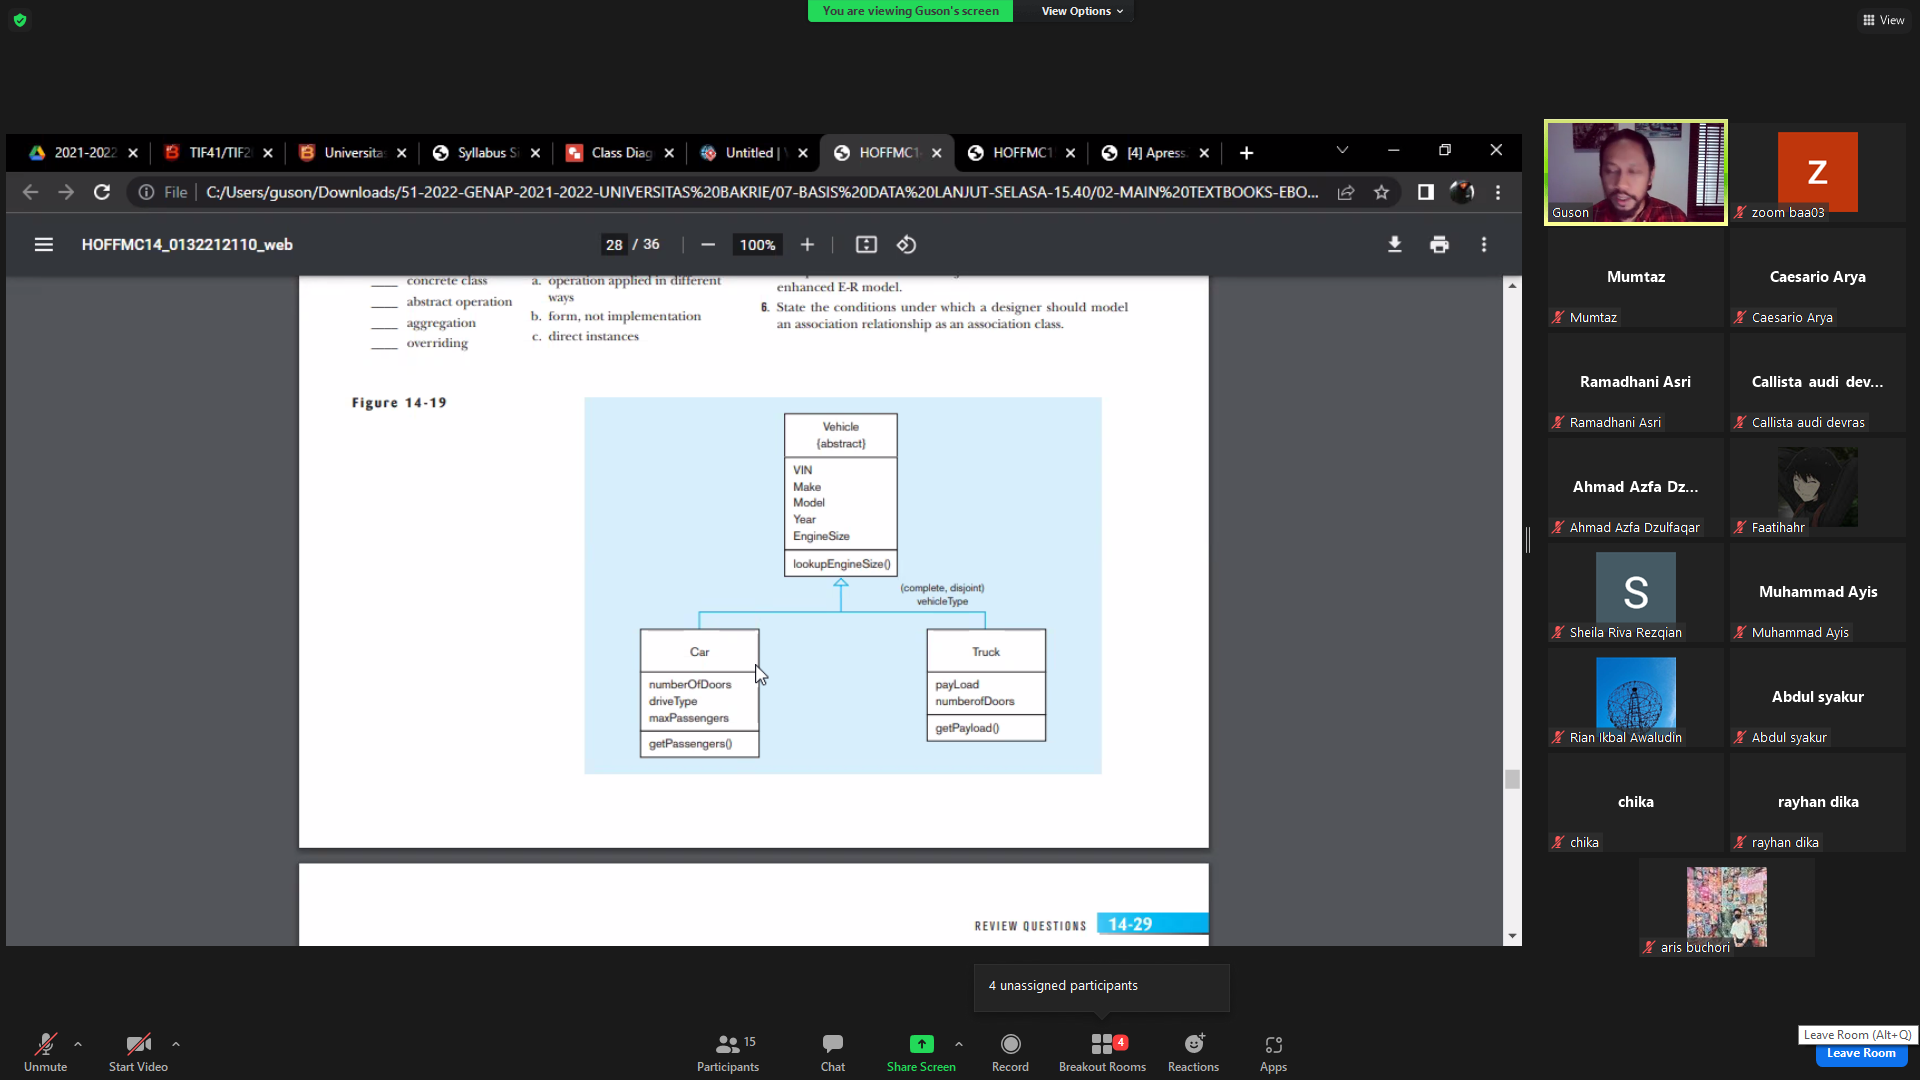Open View Options dropdown

[x=1082, y=11]
